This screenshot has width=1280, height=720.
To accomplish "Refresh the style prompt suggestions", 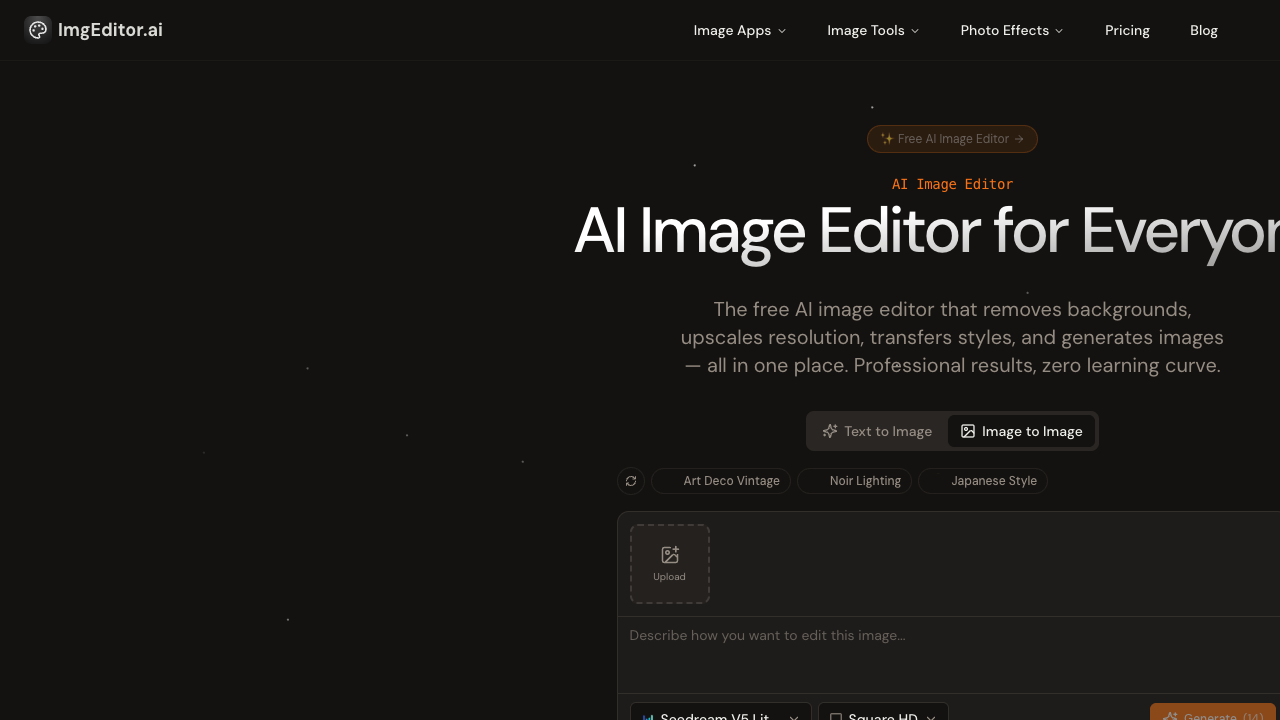I will (631, 481).
